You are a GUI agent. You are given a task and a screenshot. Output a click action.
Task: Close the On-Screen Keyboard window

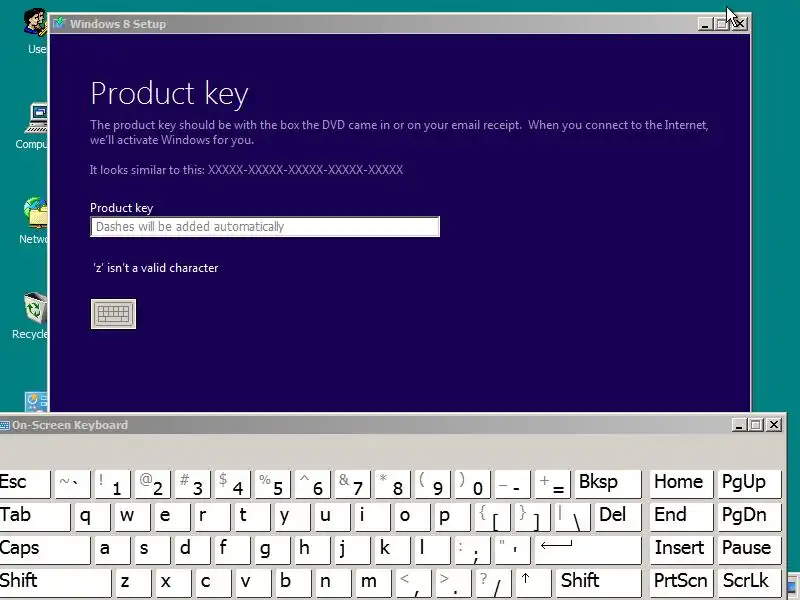pyautogui.click(x=774, y=424)
